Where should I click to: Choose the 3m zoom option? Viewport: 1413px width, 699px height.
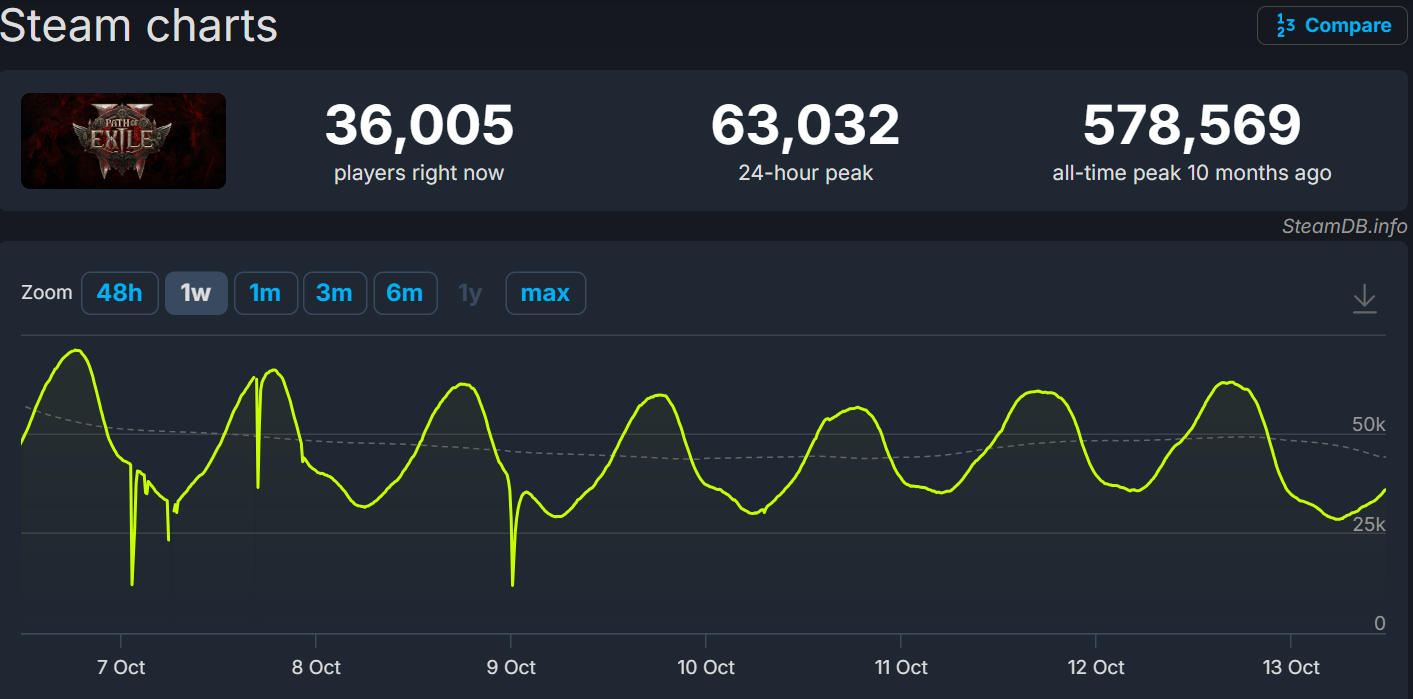click(x=334, y=294)
